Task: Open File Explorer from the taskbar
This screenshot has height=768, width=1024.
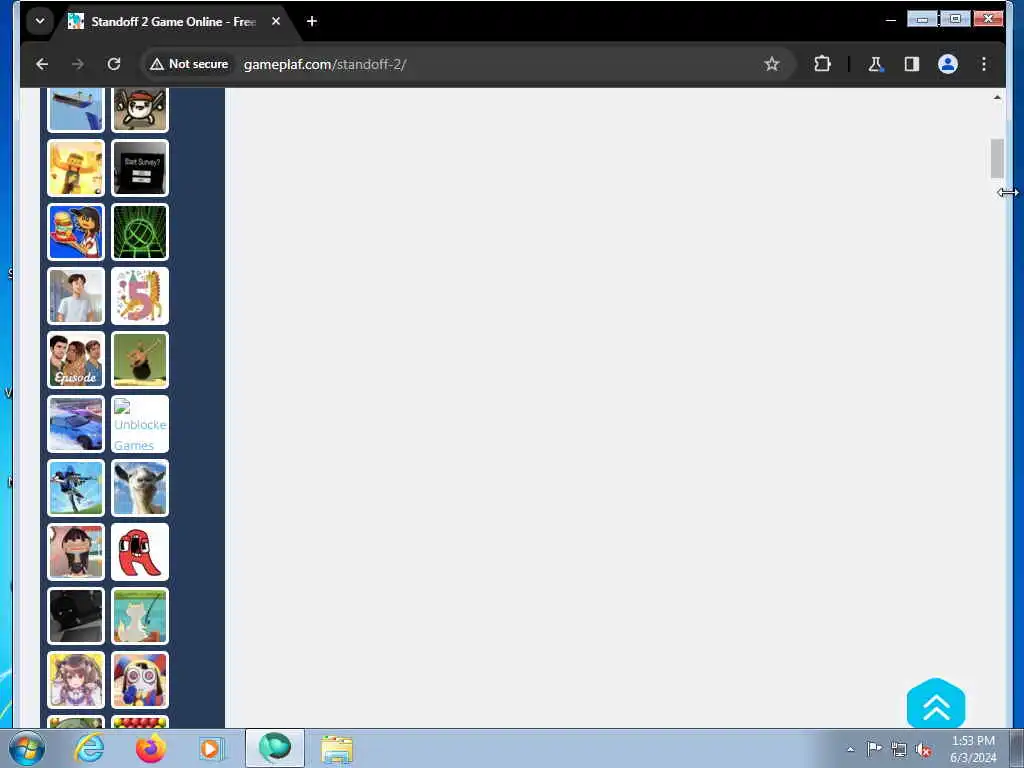Action: tap(337, 749)
